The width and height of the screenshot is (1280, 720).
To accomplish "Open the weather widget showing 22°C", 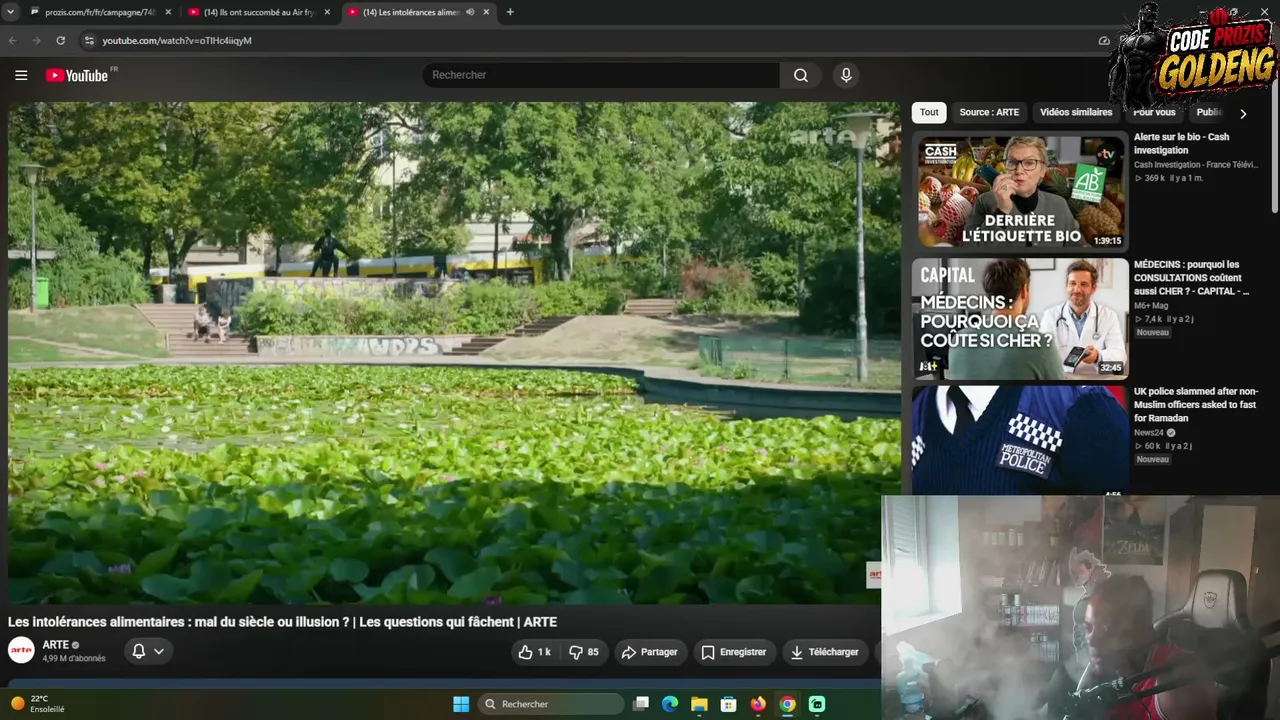I will pyautogui.click(x=39, y=704).
